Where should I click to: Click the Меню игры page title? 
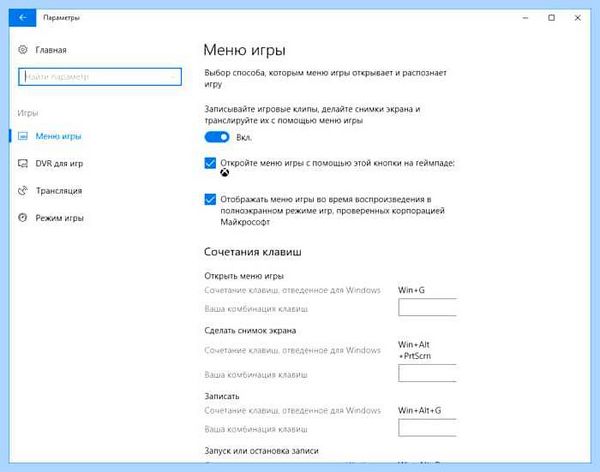click(x=244, y=50)
